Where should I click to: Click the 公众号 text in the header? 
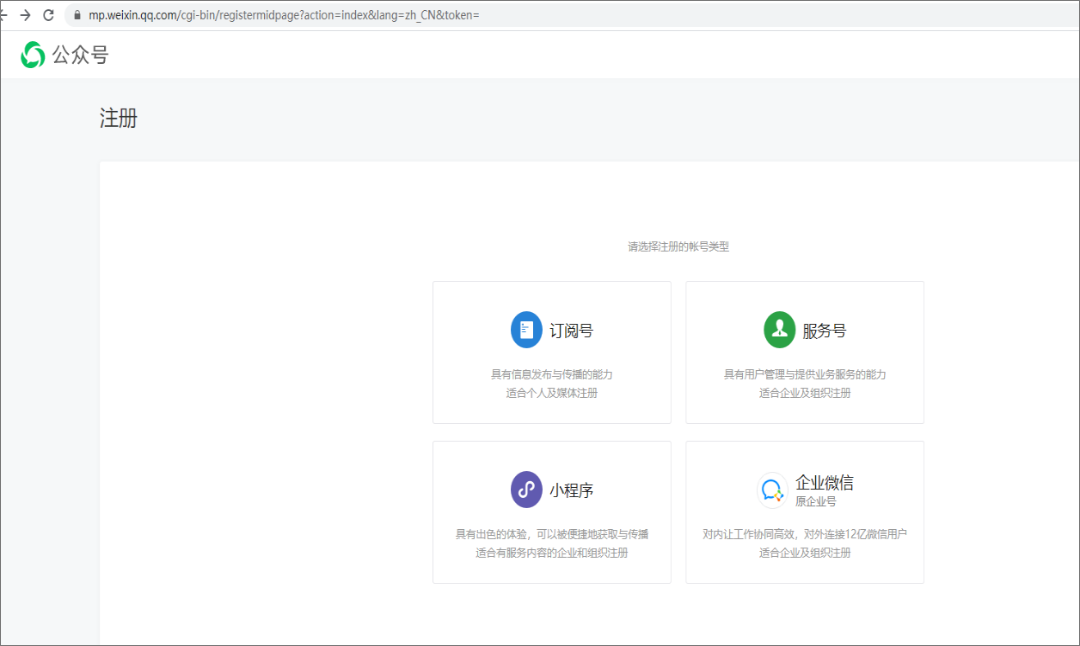click(x=80, y=55)
